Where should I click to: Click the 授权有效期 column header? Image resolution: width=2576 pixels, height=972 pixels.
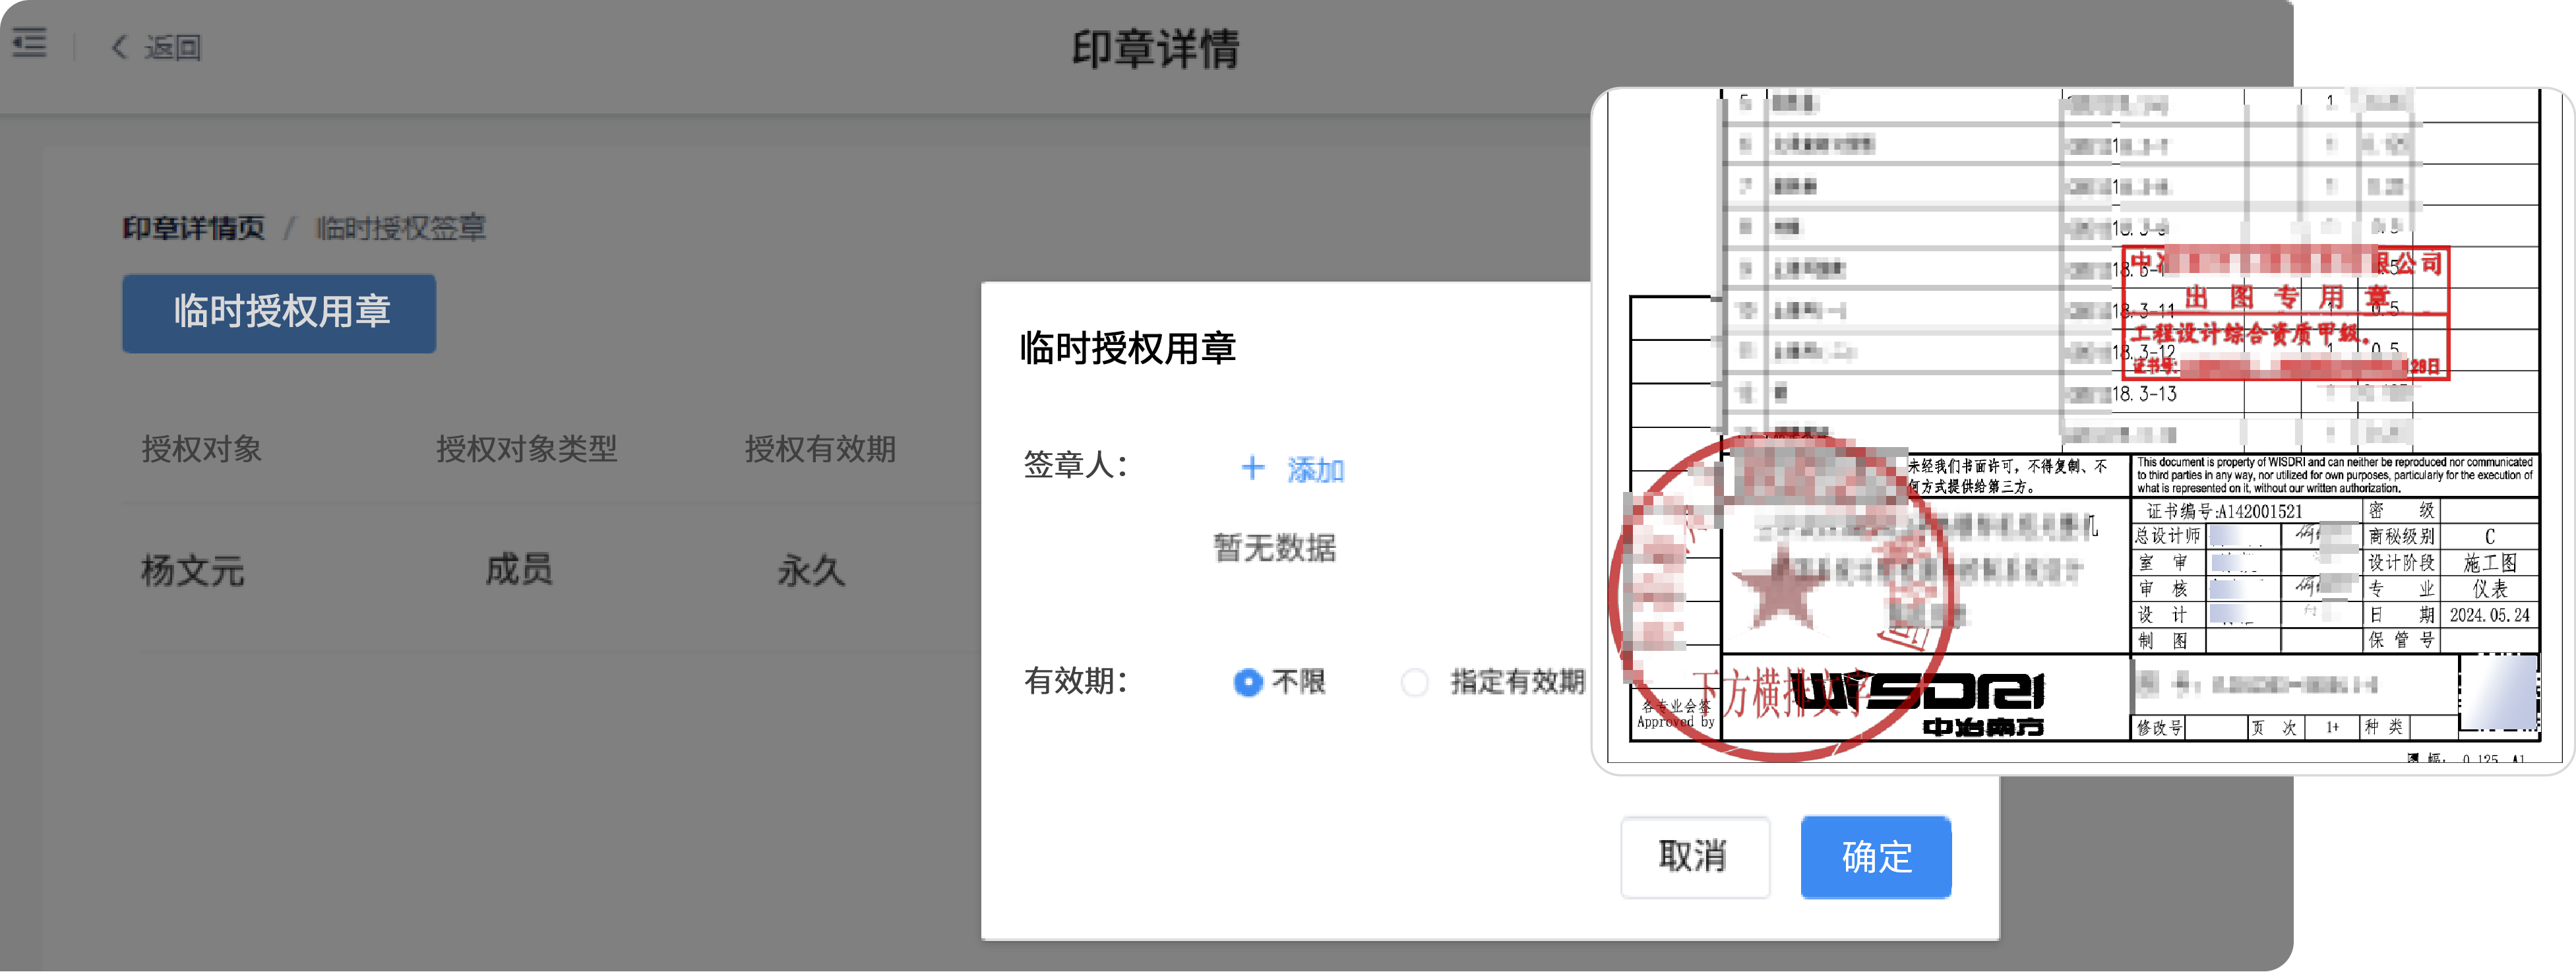pos(819,449)
